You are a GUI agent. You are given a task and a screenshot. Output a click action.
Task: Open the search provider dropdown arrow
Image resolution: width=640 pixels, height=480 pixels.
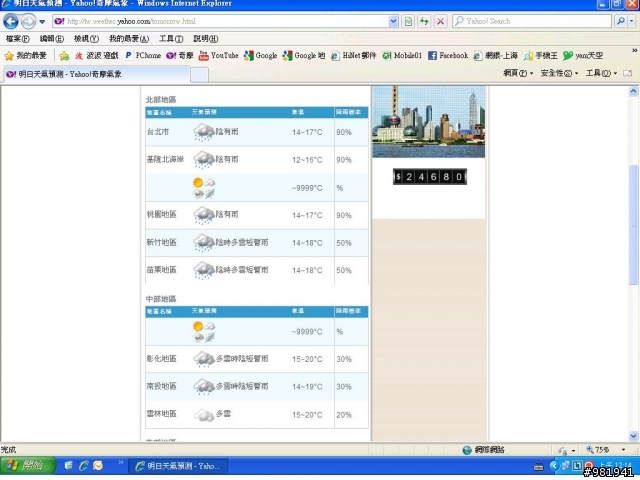click(632, 21)
